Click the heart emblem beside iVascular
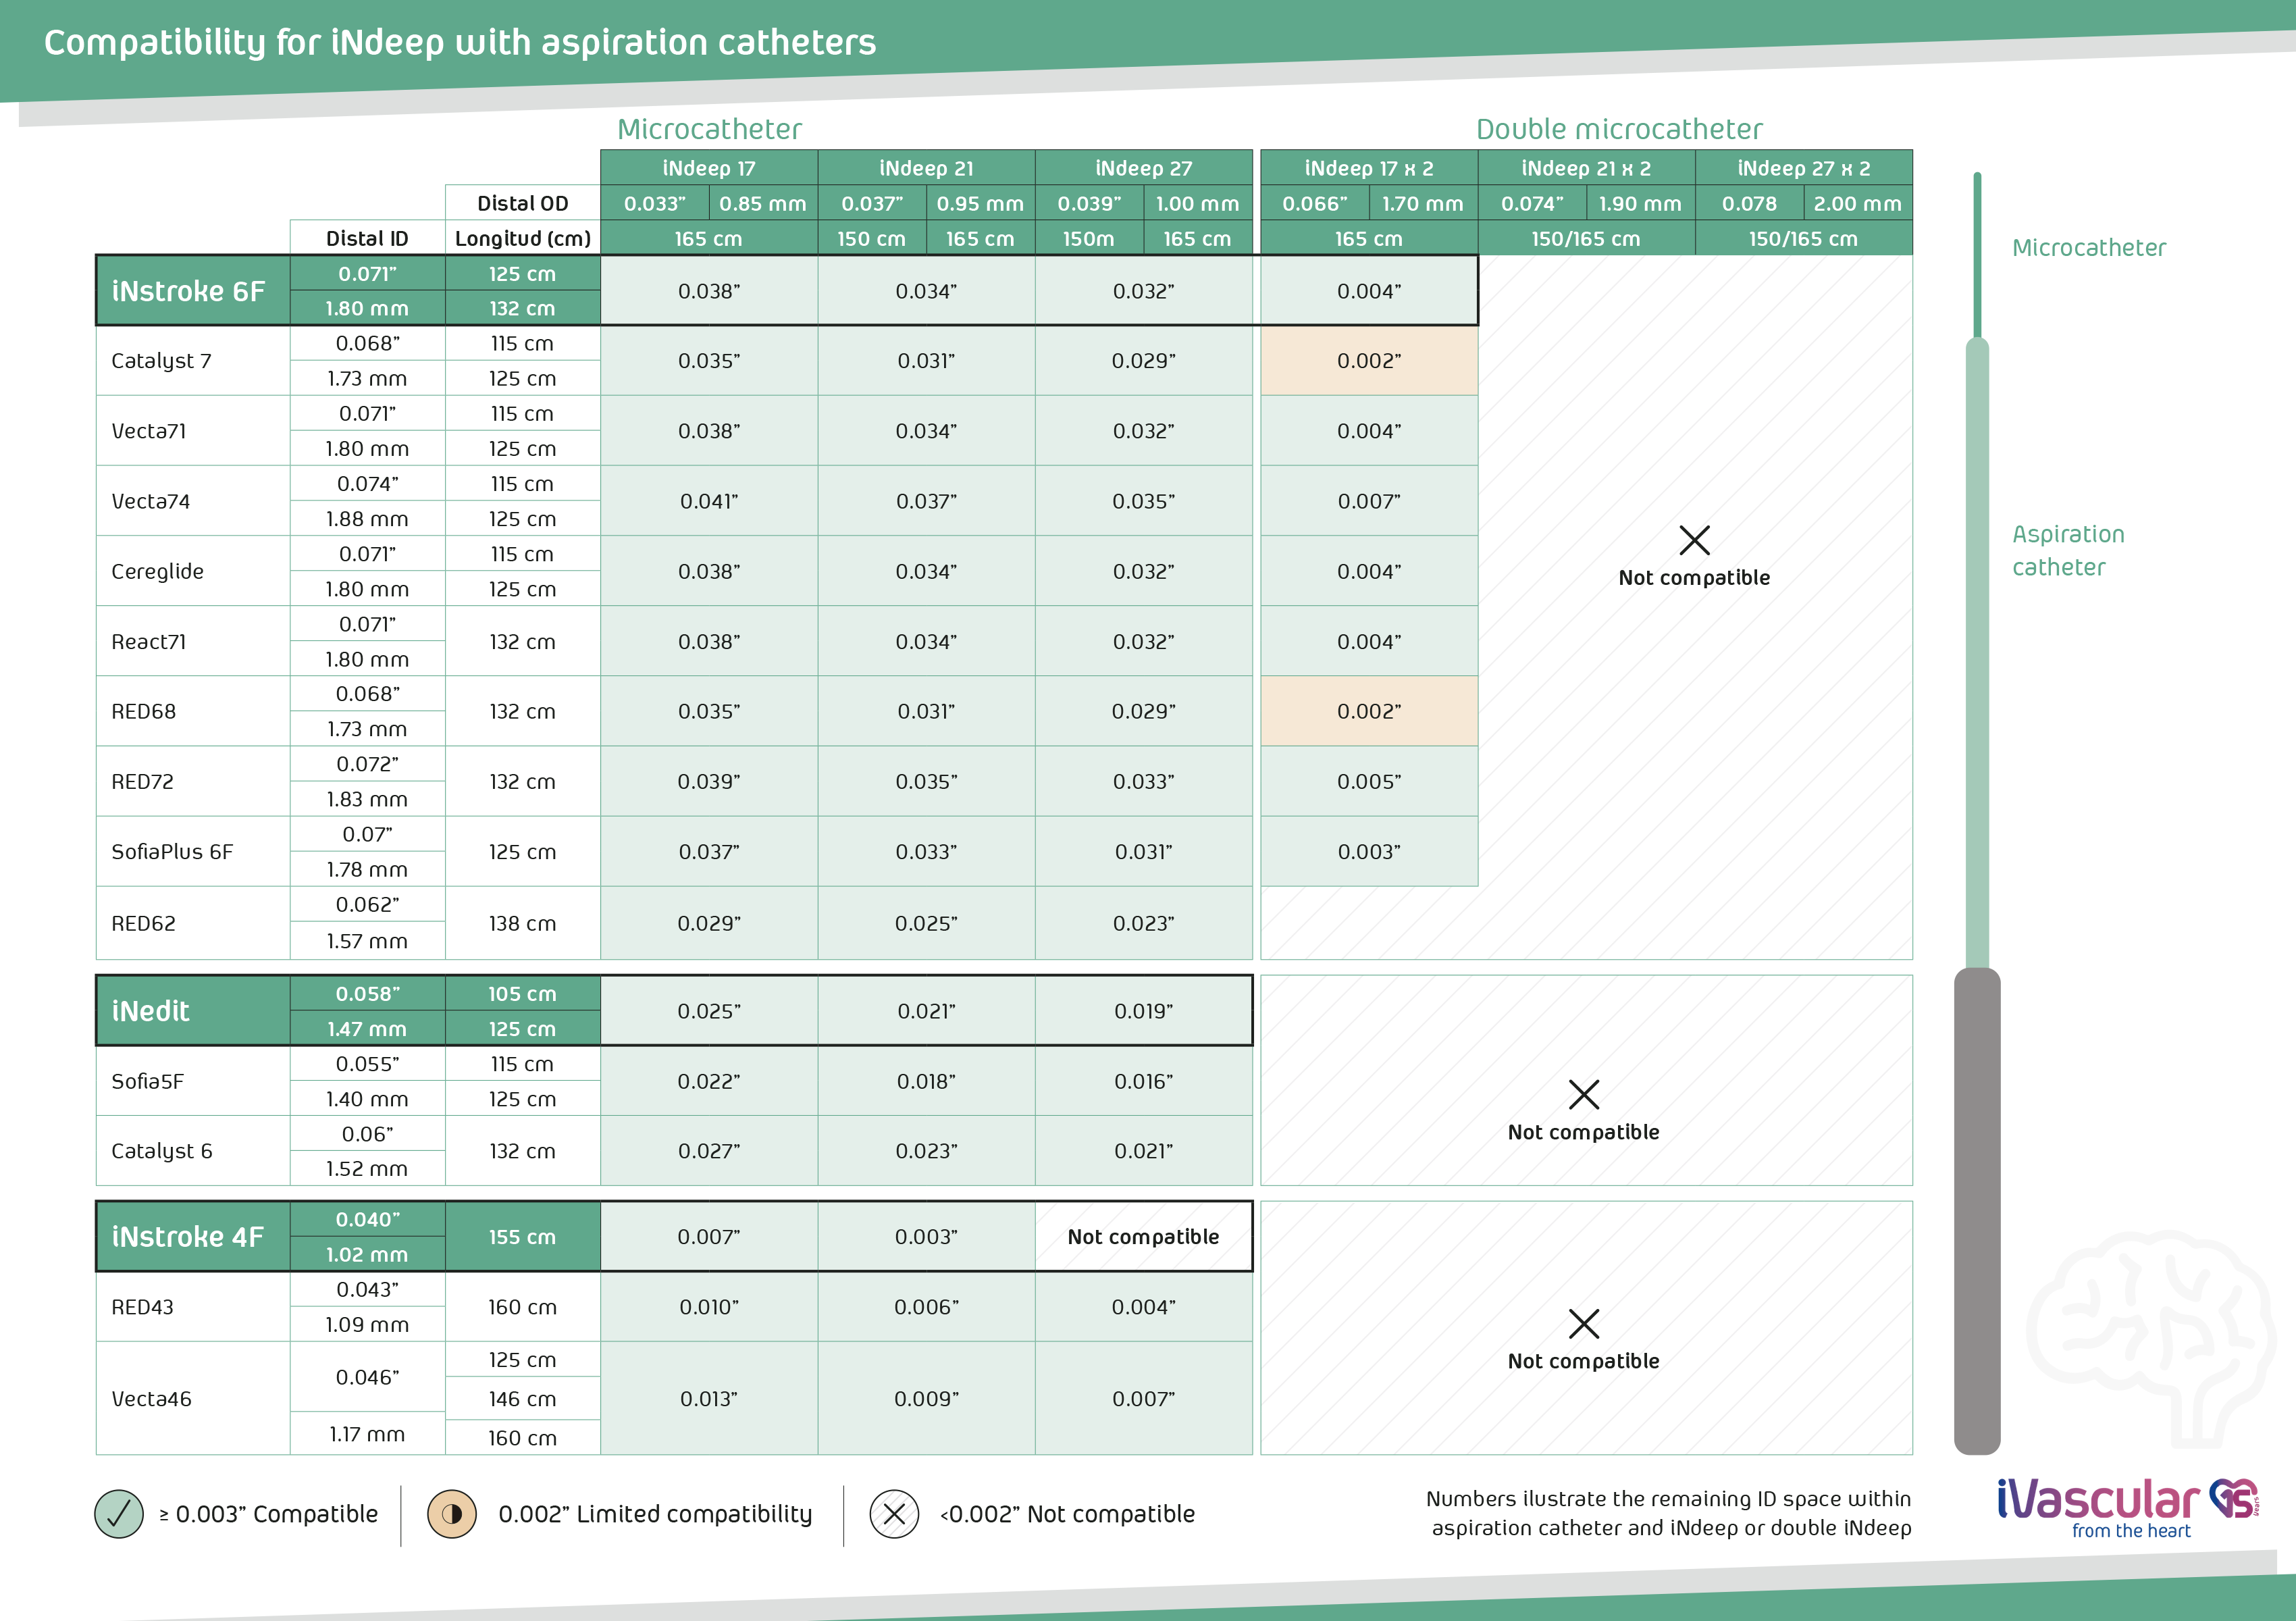This screenshot has width=2296, height=1621. point(2234,1498)
